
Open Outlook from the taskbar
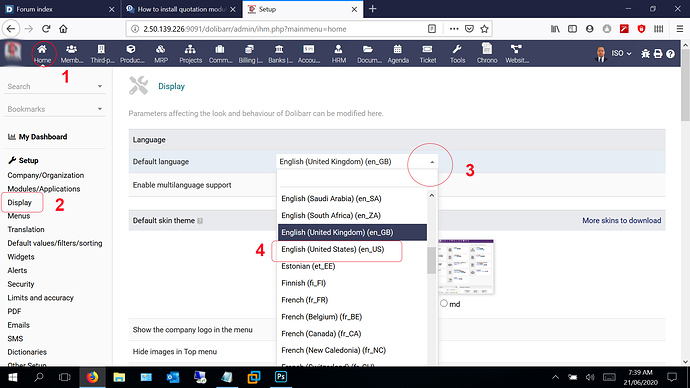tap(173, 377)
